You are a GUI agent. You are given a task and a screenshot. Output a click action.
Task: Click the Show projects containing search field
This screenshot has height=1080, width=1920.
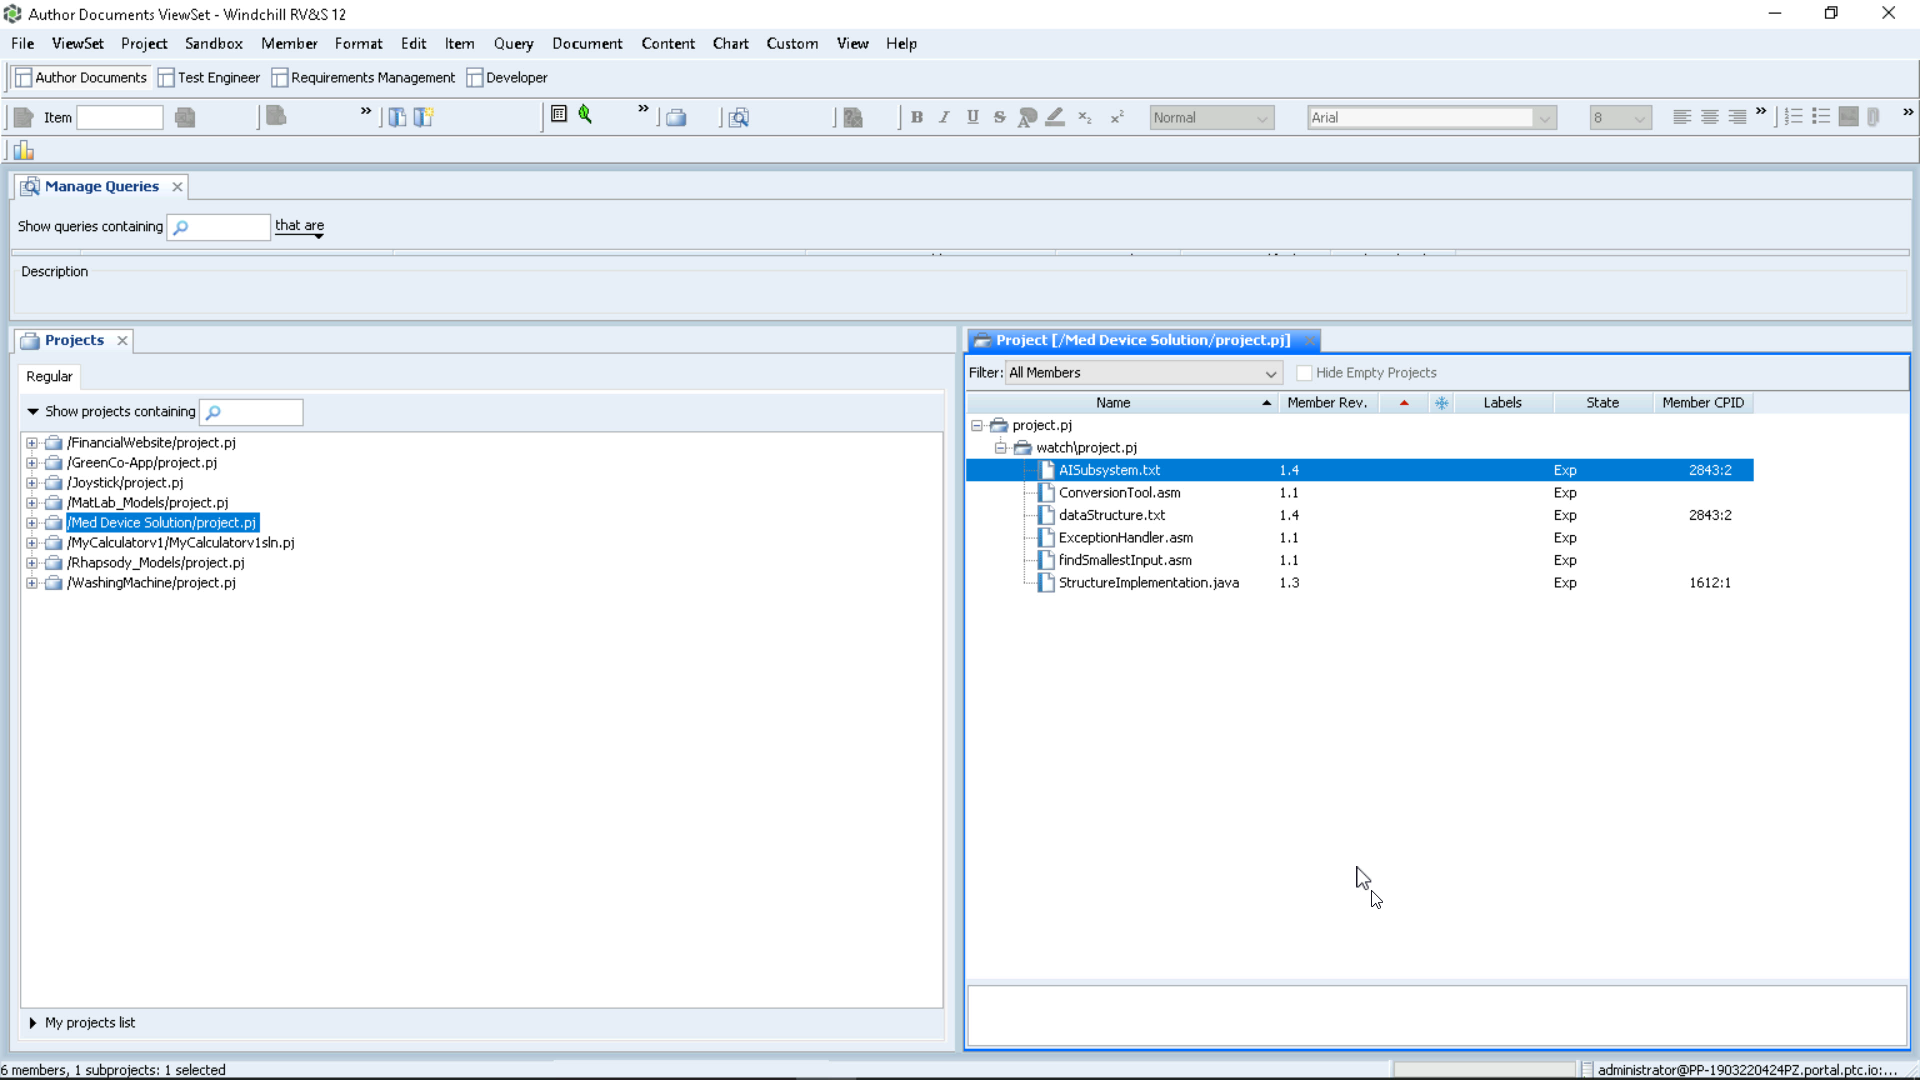[251, 412]
